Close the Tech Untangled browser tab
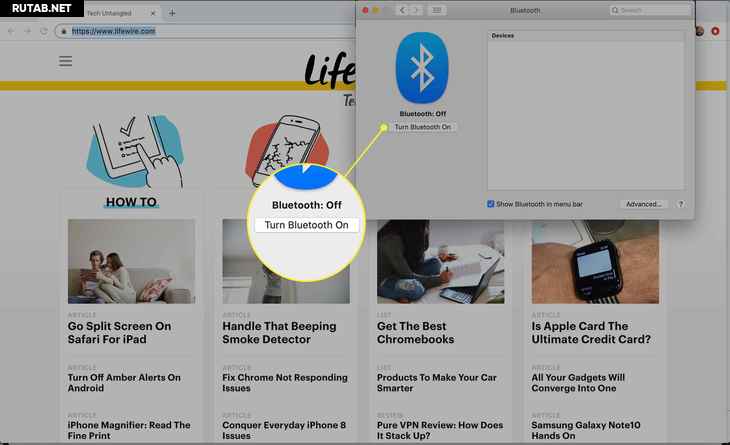 tap(153, 13)
